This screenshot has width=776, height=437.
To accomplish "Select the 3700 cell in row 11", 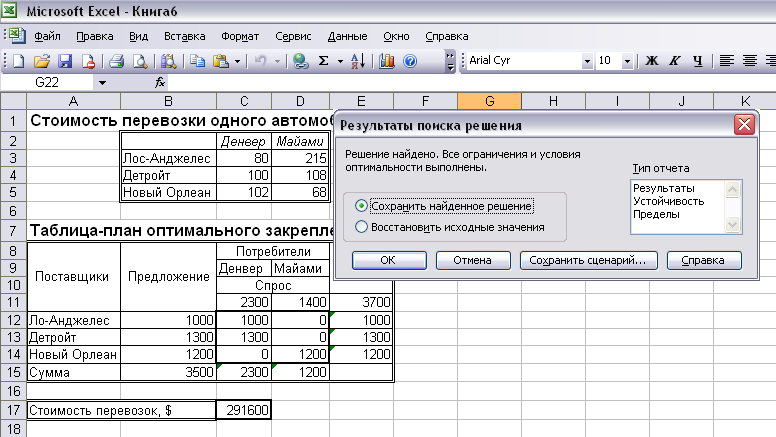I will 361,302.
